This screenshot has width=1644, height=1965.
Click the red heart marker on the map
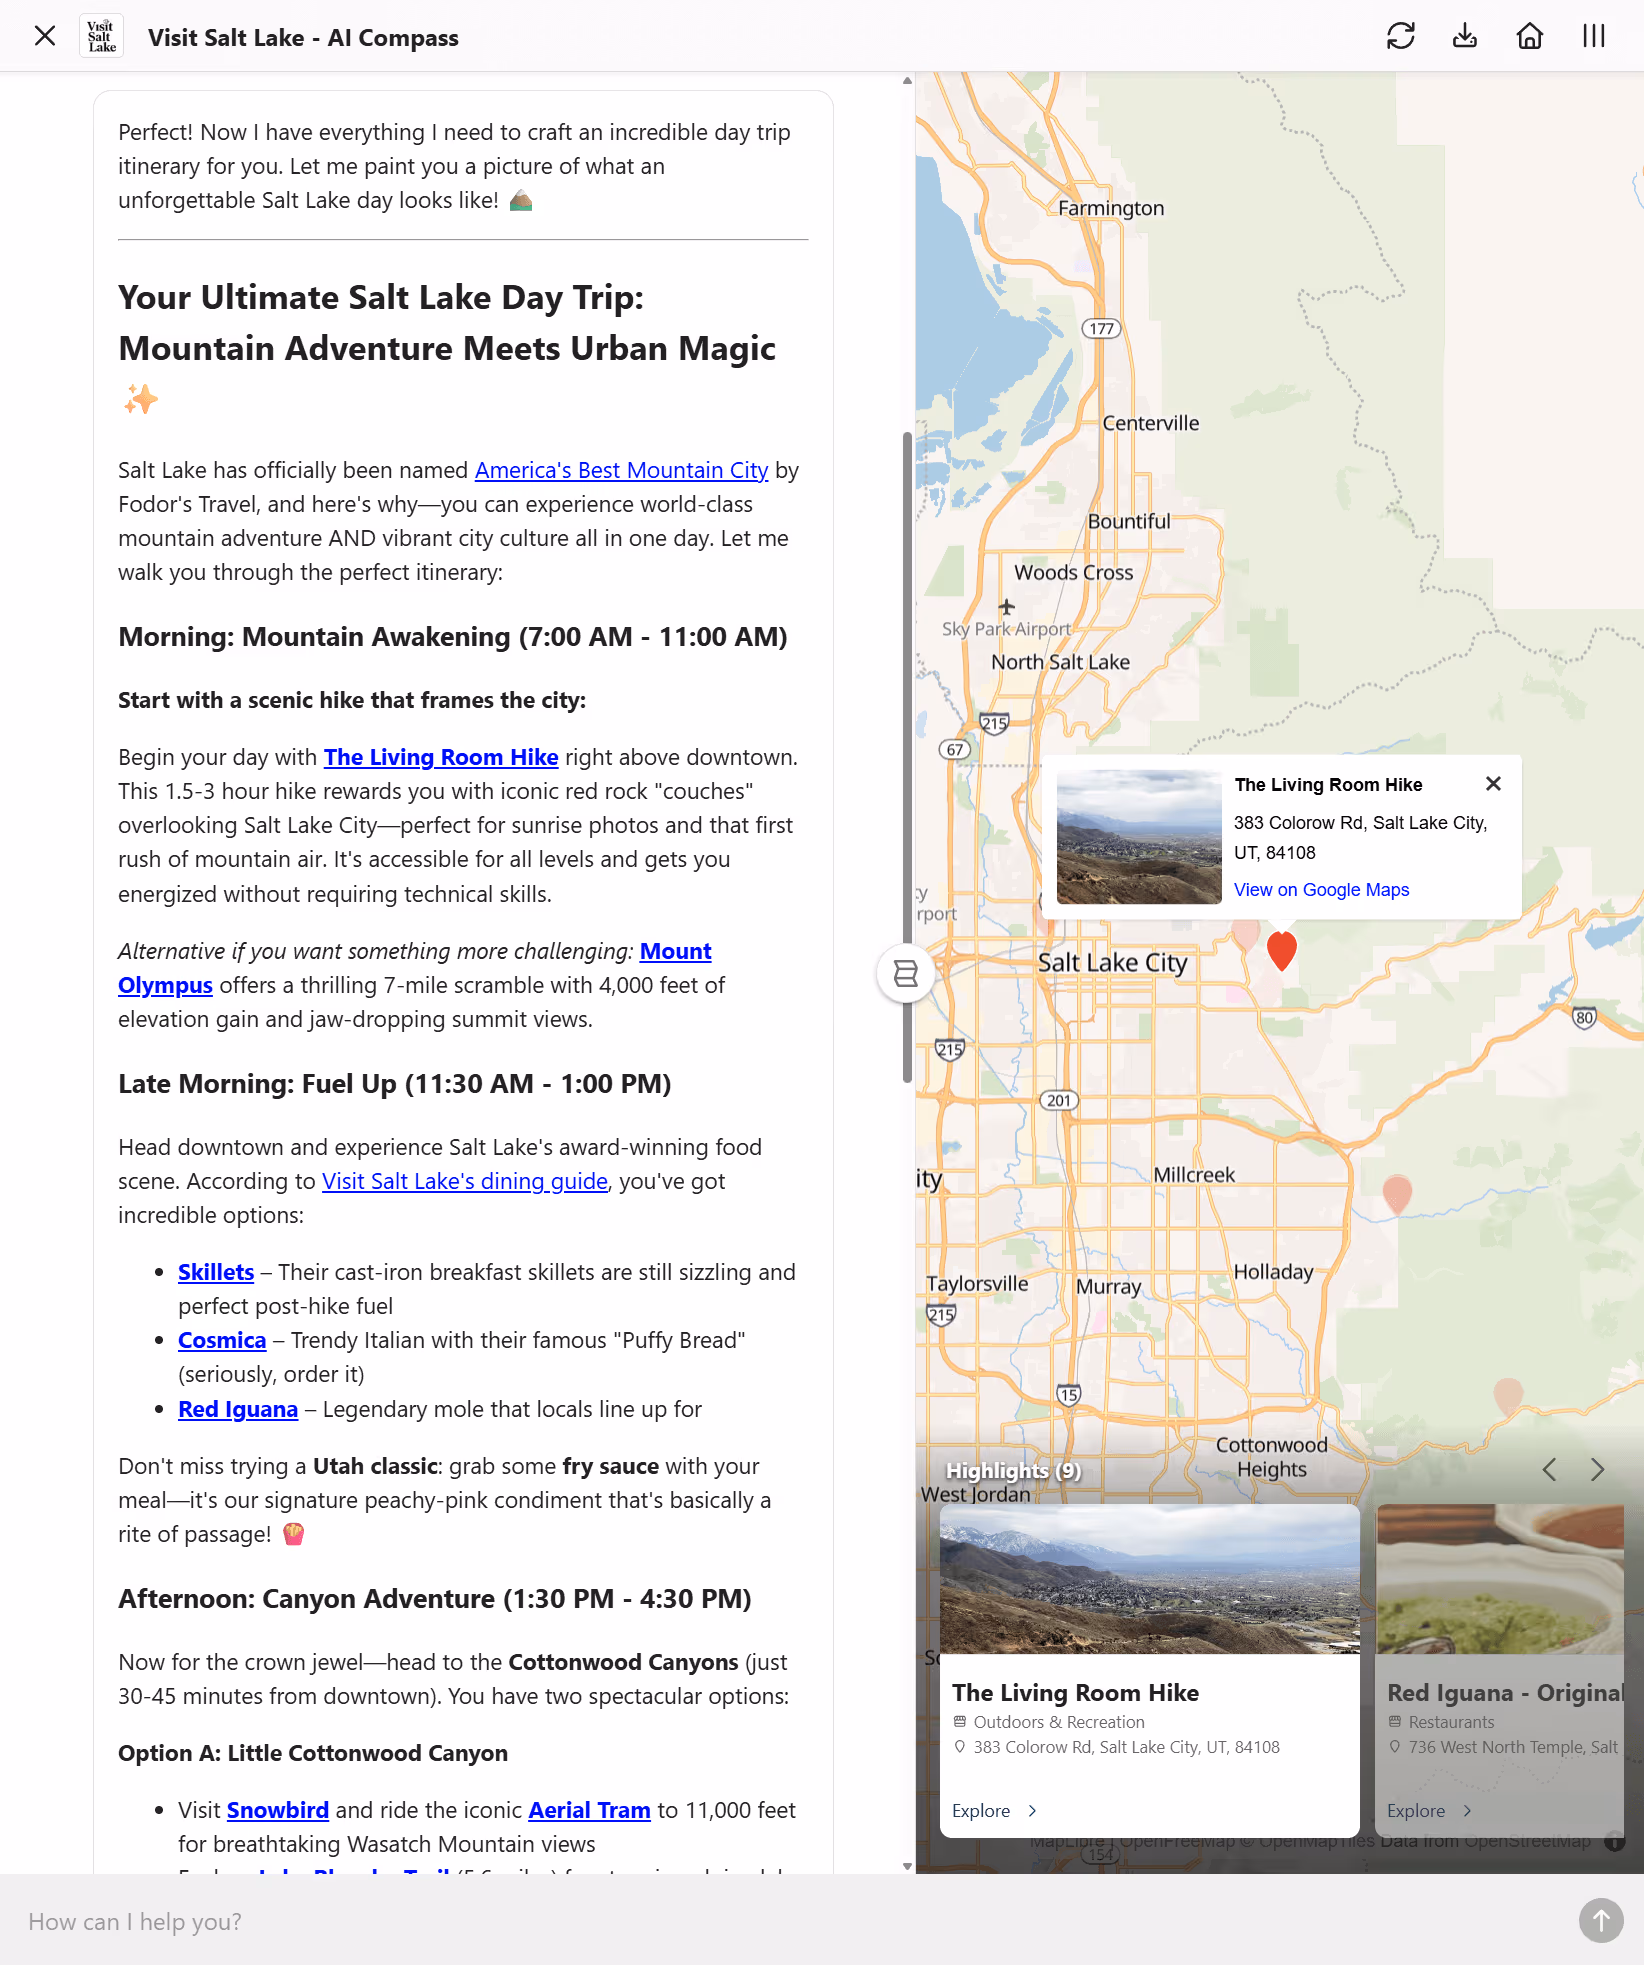click(1281, 951)
